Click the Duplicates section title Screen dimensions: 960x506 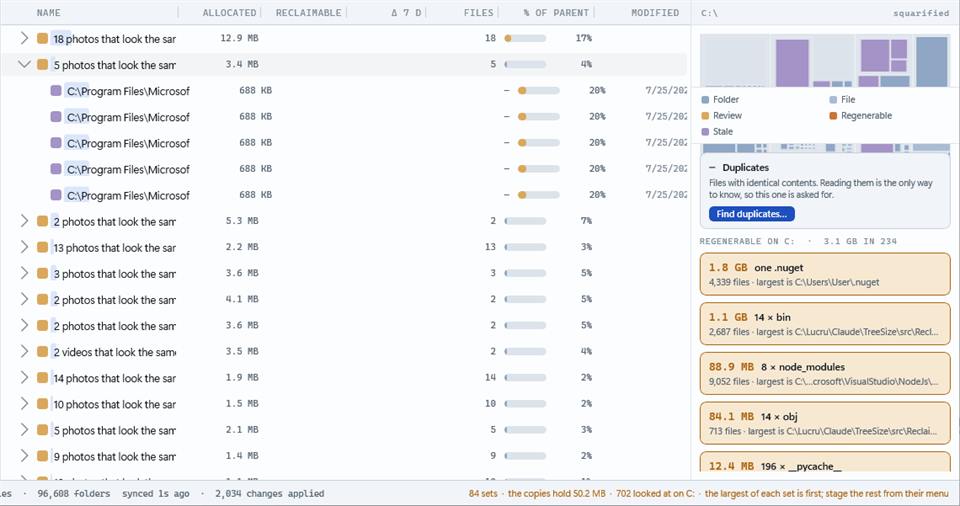(x=745, y=167)
